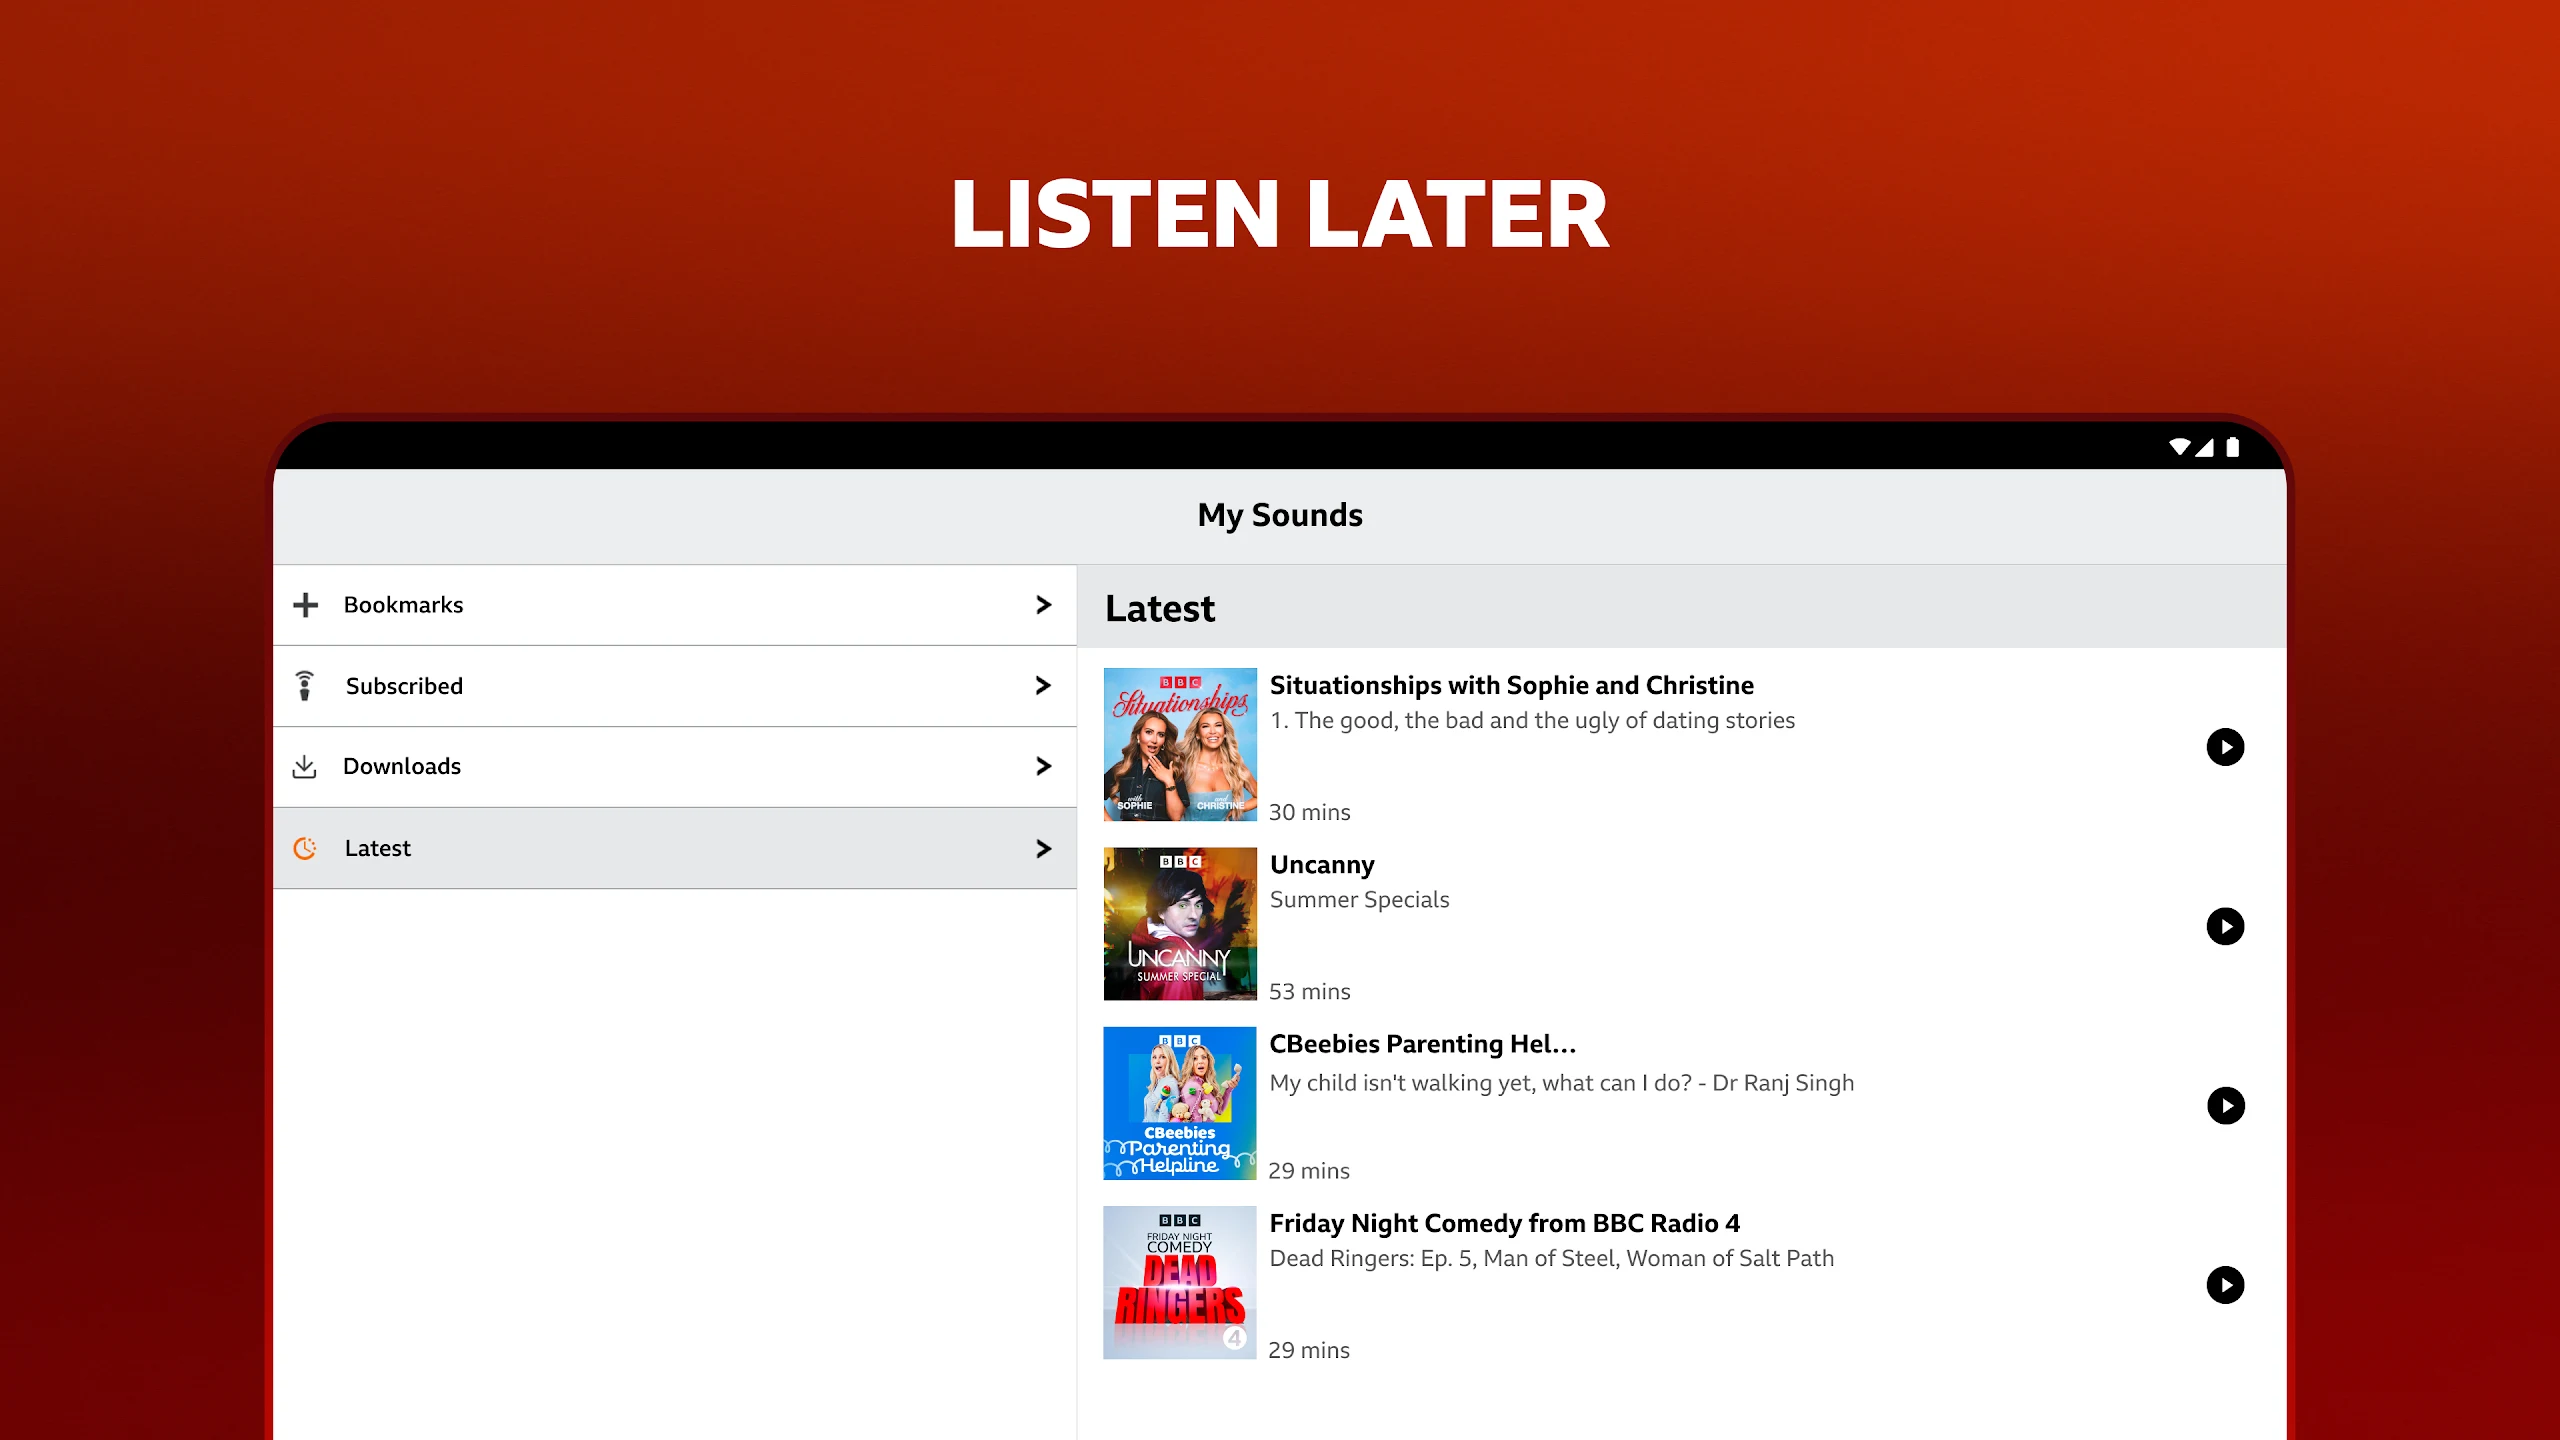The image size is (2560, 1440).
Task: Select the dating stories episode description
Action: (1532, 721)
